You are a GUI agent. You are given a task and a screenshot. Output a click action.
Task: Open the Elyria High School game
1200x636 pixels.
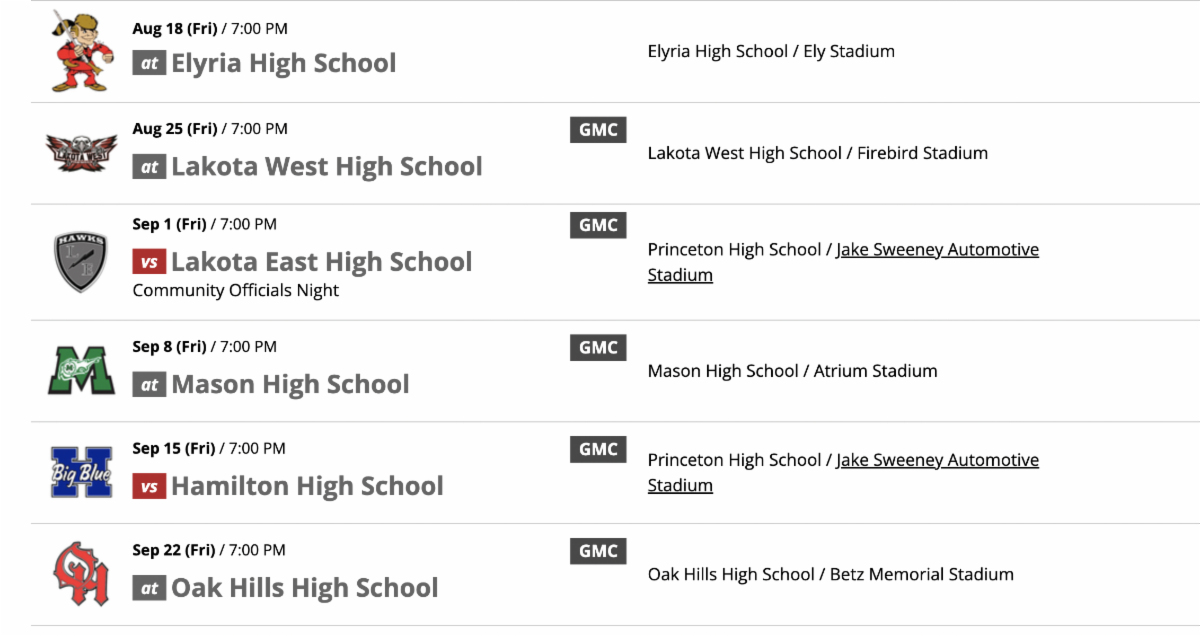283,63
